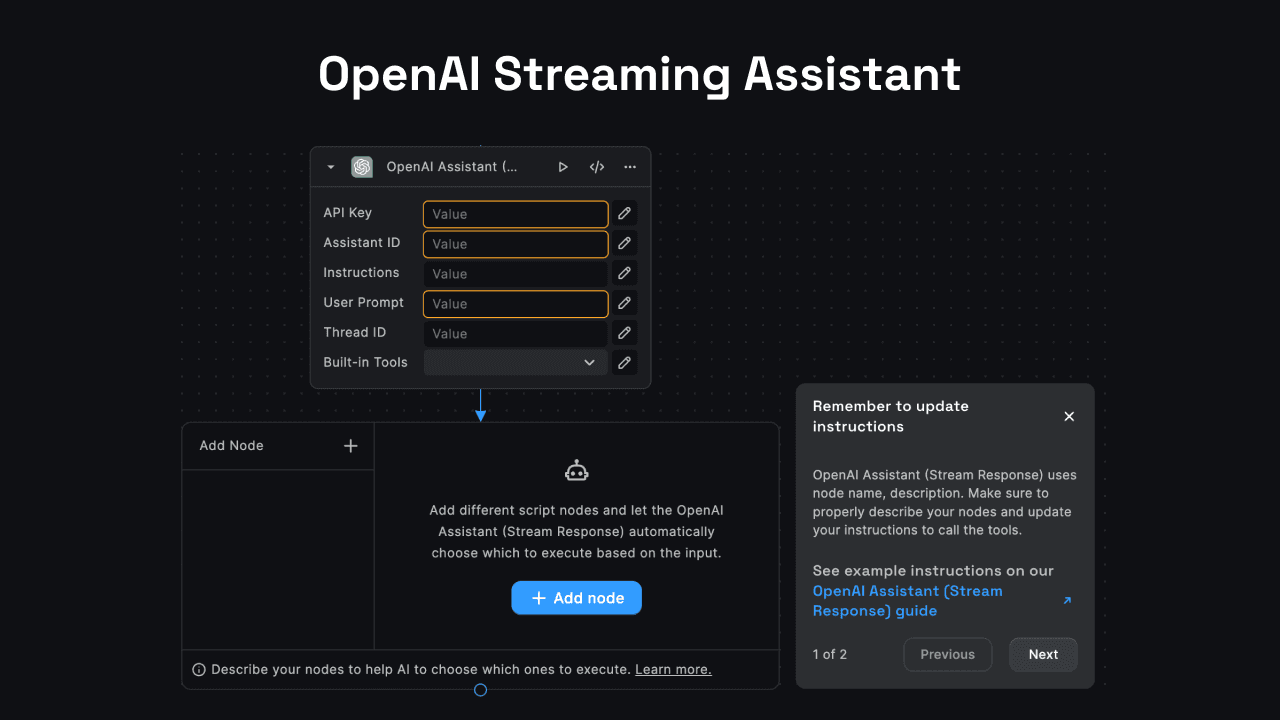Screen dimensions: 1280x720
Task: Click Learn more link in the footer
Action: pos(672,669)
